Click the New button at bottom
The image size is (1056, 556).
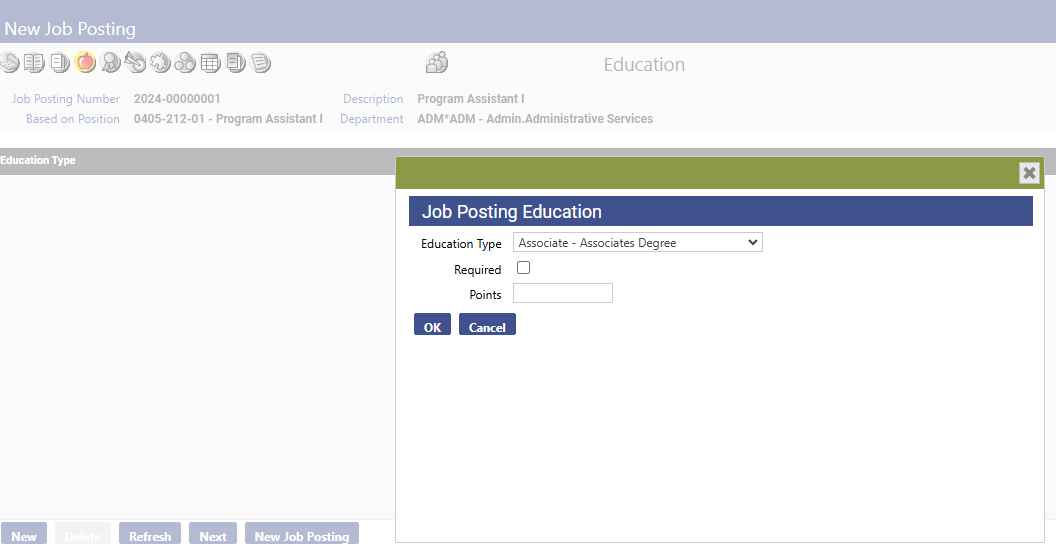point(24,534)
